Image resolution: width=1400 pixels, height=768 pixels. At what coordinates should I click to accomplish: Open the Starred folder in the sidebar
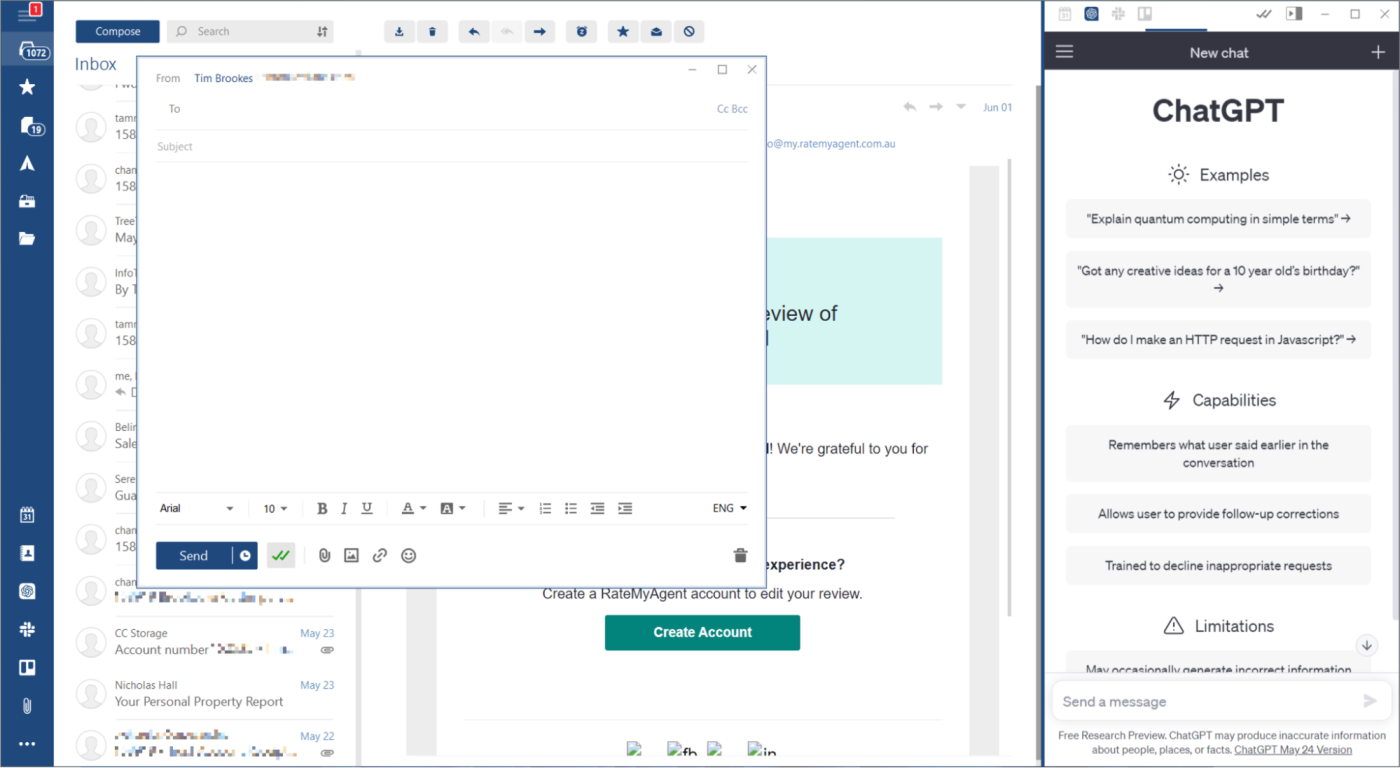pos(27,87)
